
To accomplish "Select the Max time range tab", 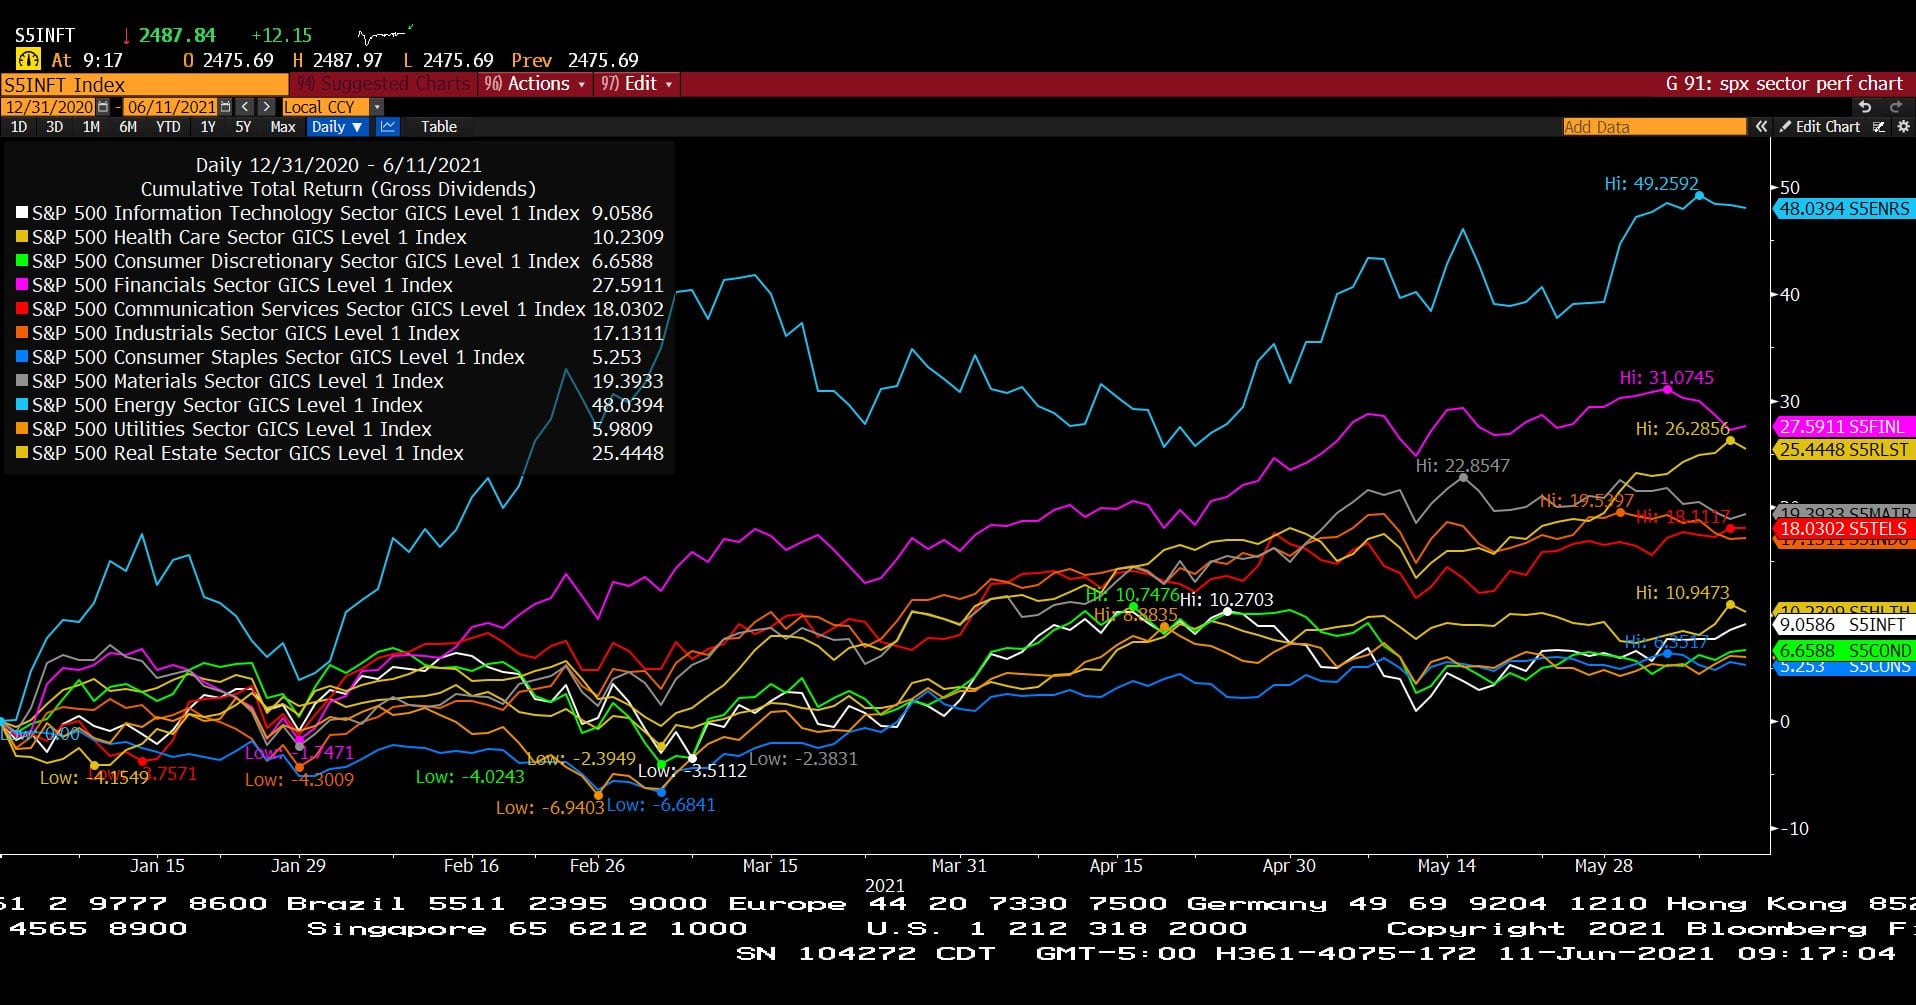I will pyautogui.click(x=283, y=127).
